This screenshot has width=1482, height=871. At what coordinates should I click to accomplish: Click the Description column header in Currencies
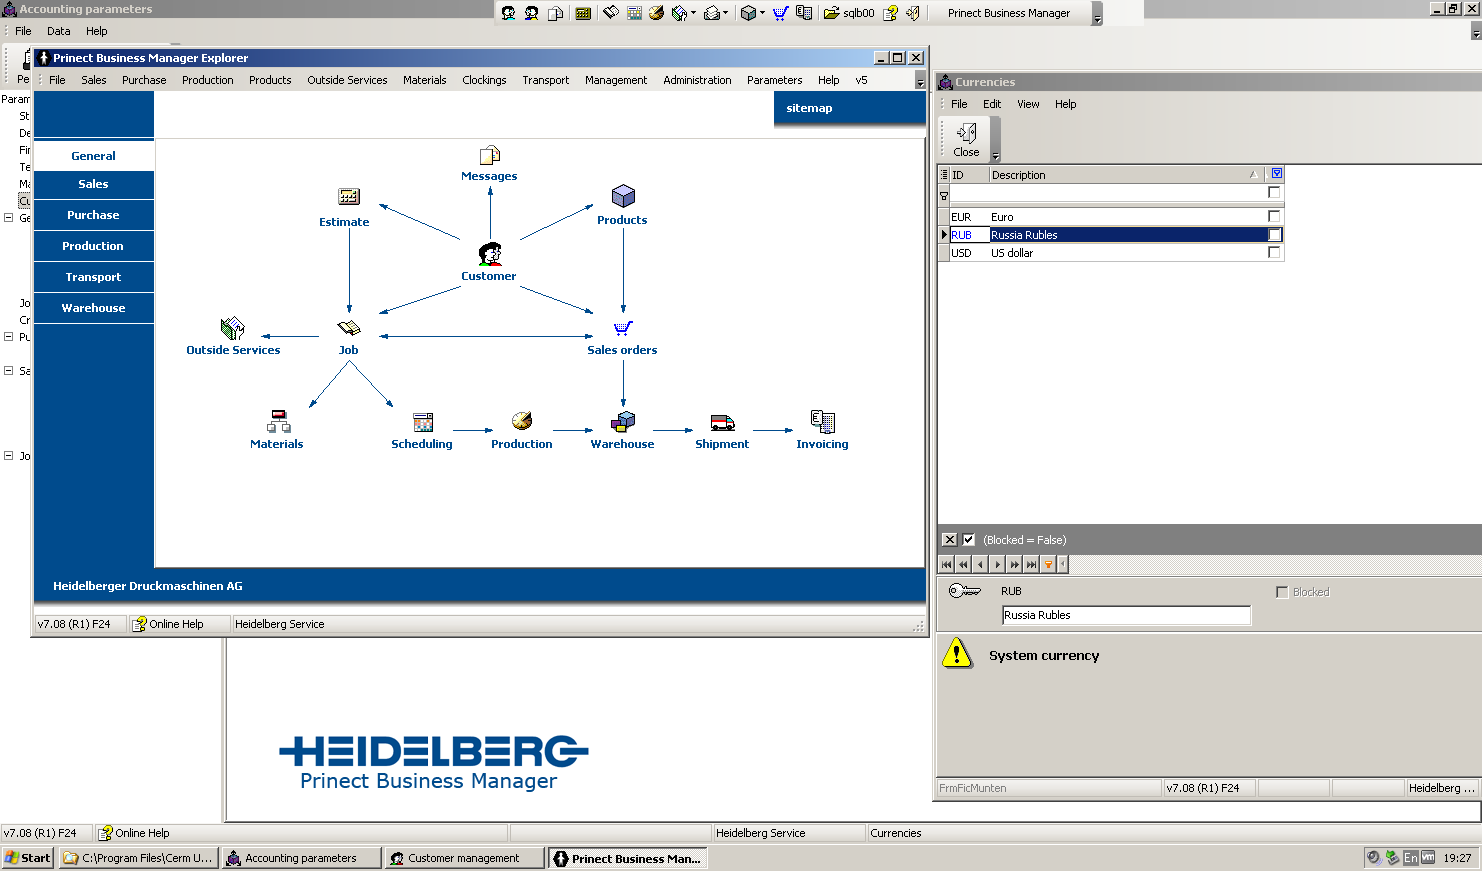(1126, 175)
